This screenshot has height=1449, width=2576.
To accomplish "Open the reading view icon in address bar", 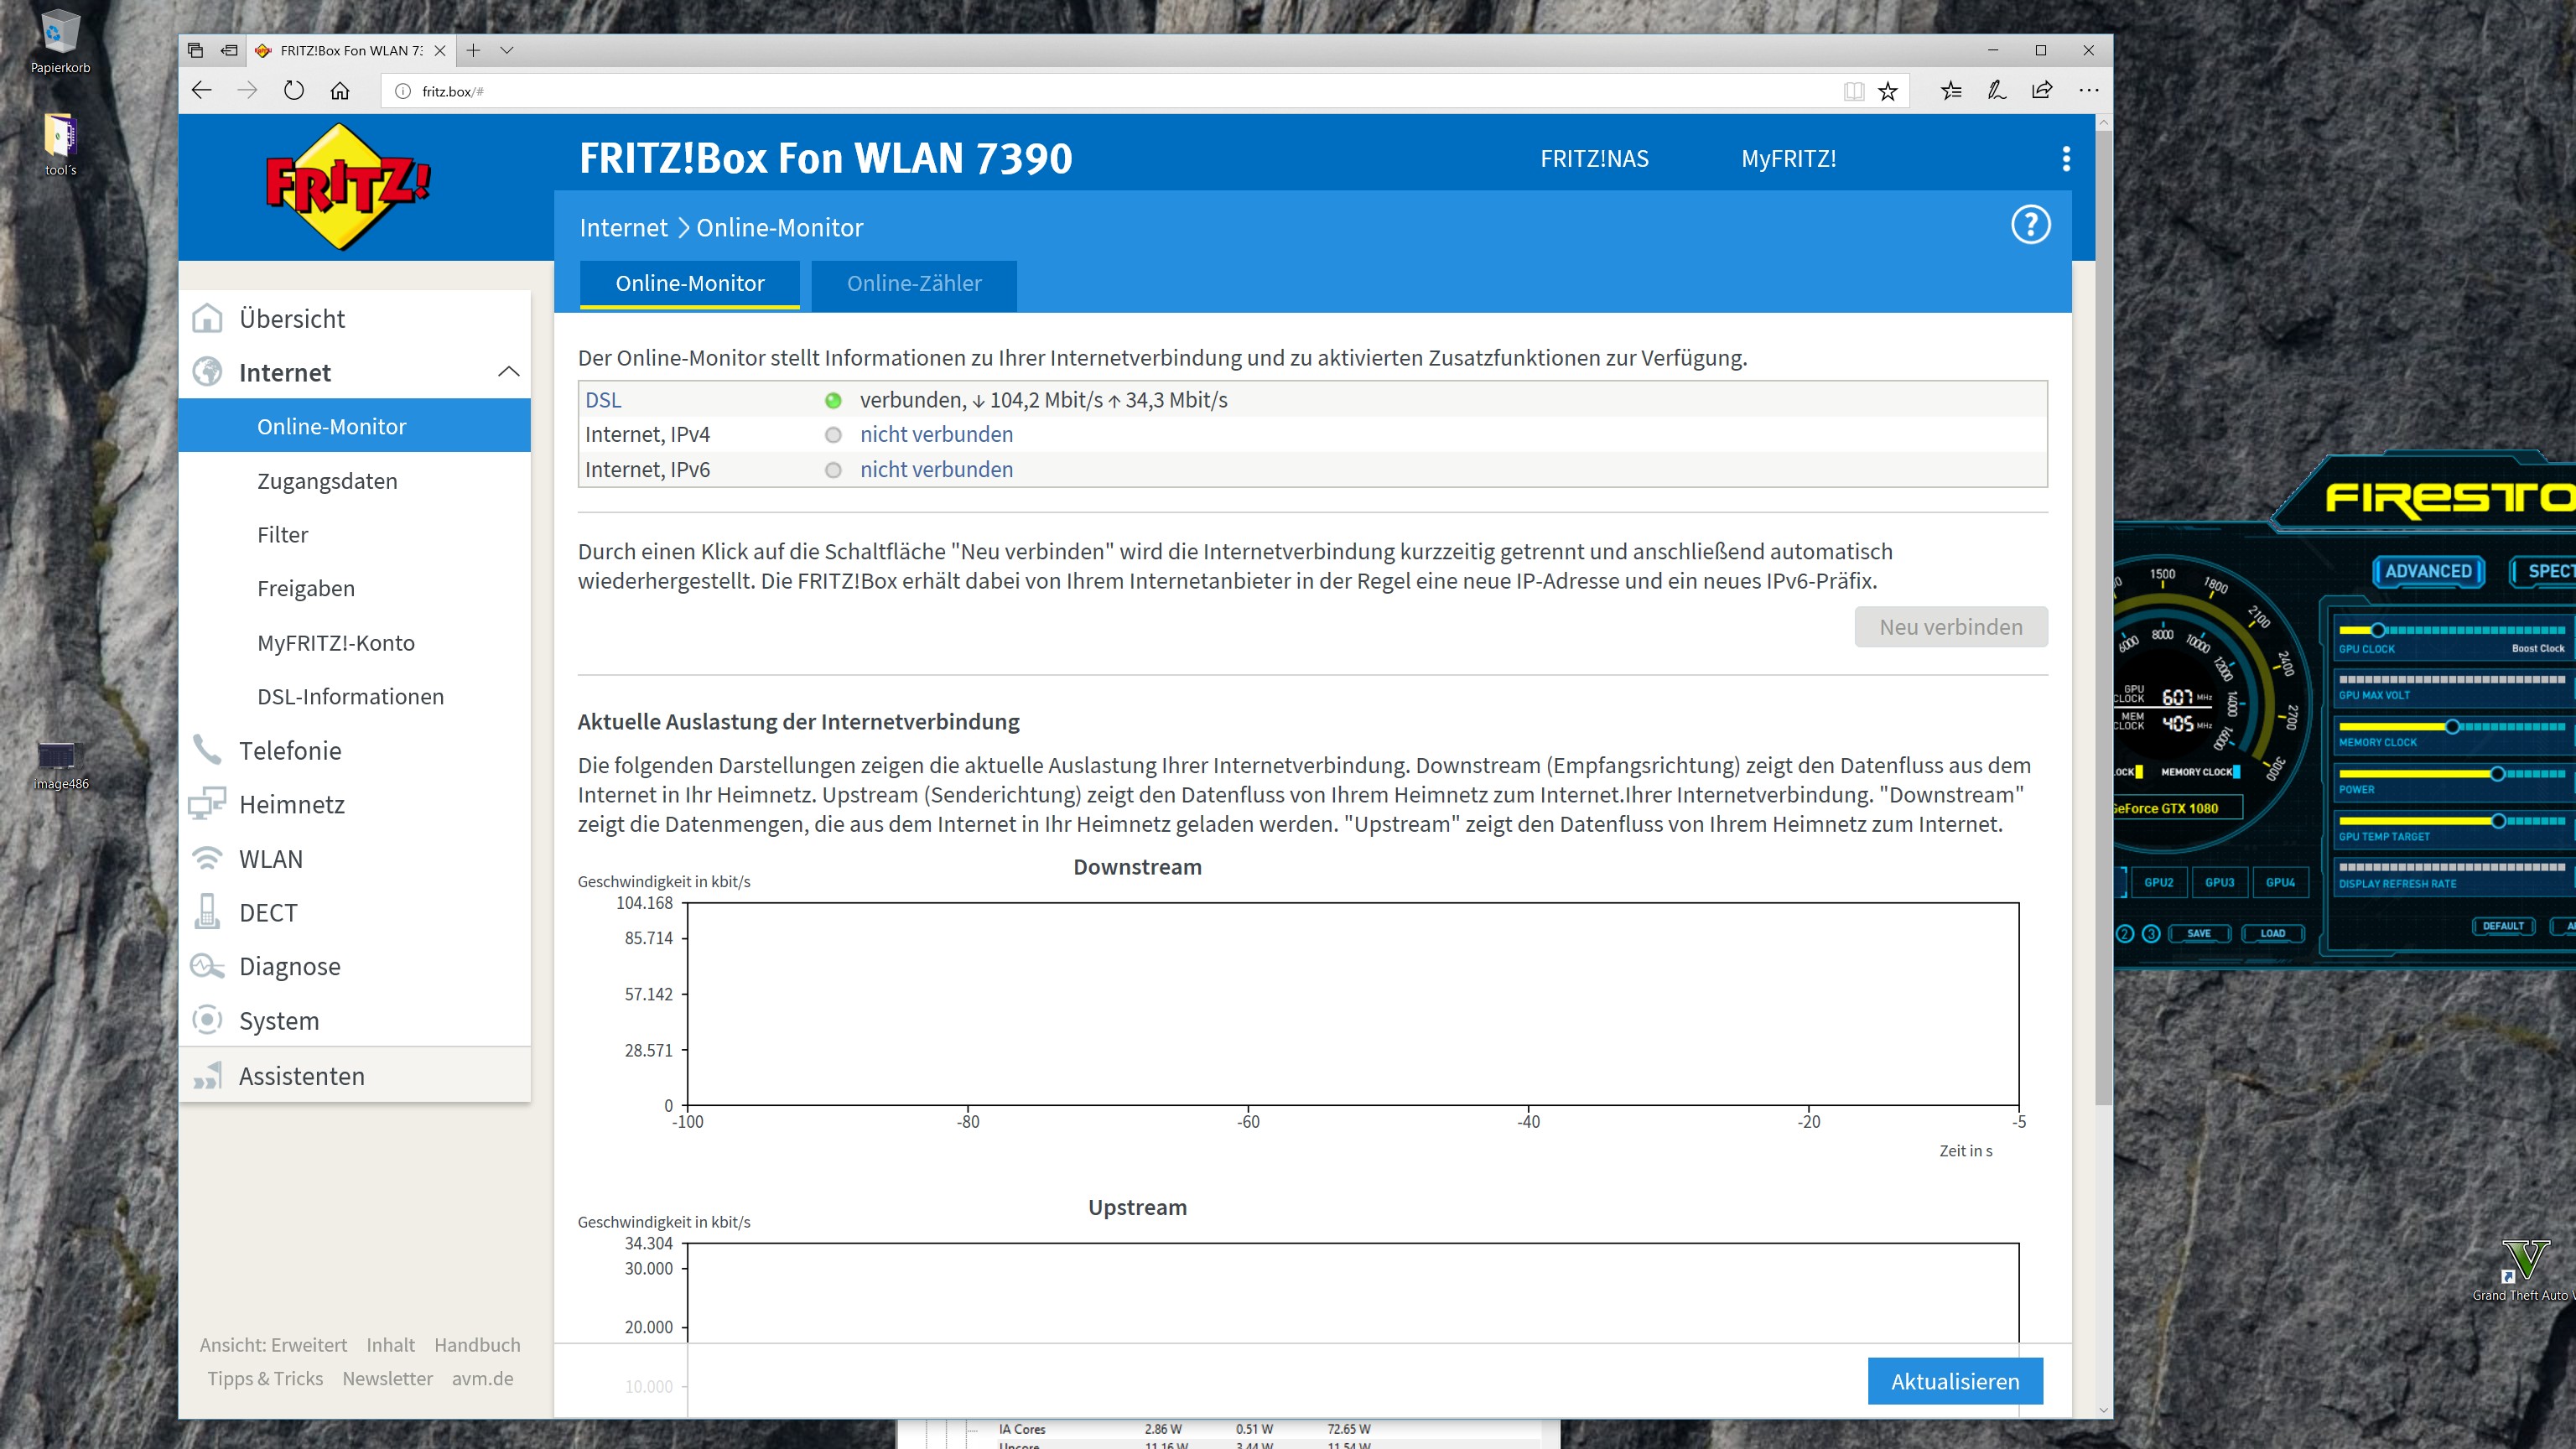I will pyautogui.click(x=1853, y=91).
